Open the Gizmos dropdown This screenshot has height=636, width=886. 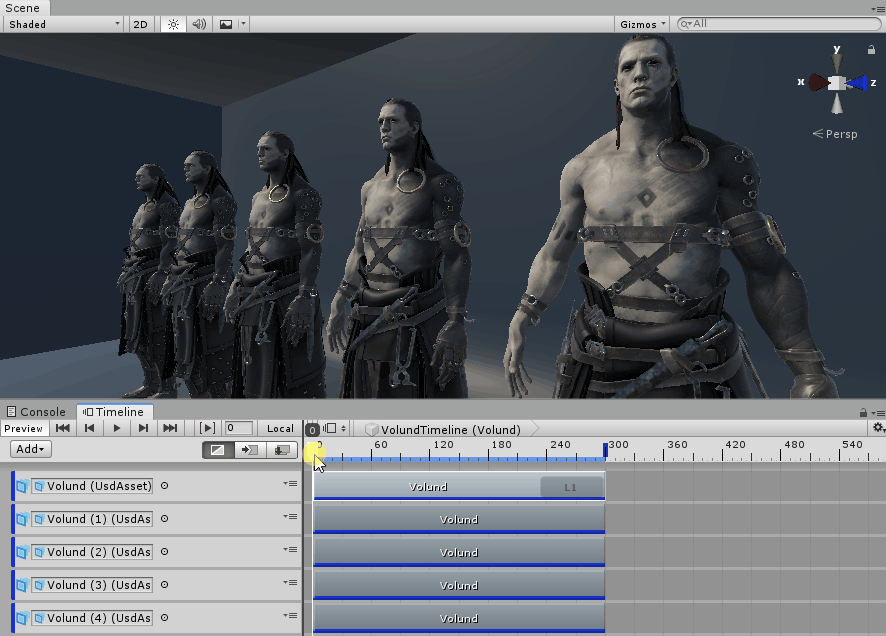(x=642, y=24)
